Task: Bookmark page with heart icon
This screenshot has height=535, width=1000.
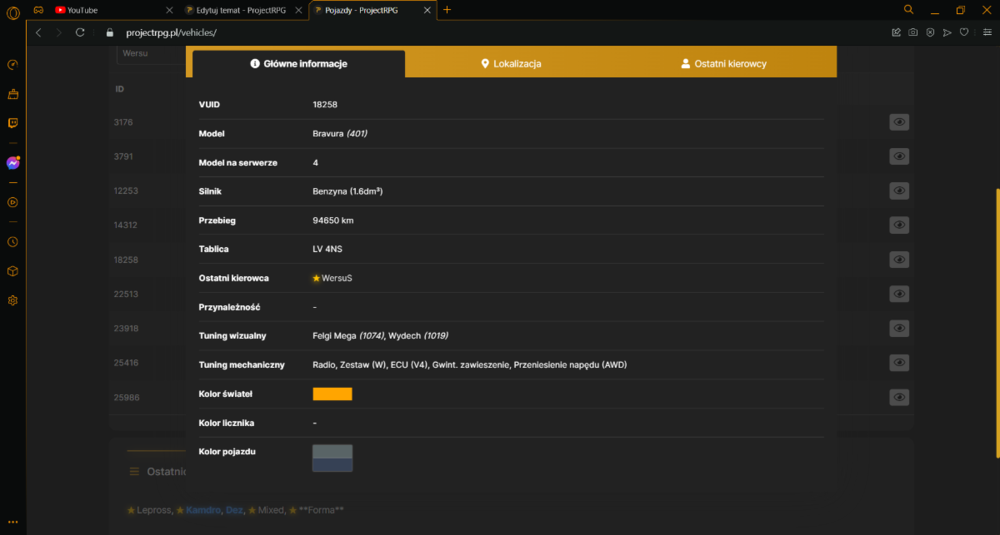Action: click(964, 33)
